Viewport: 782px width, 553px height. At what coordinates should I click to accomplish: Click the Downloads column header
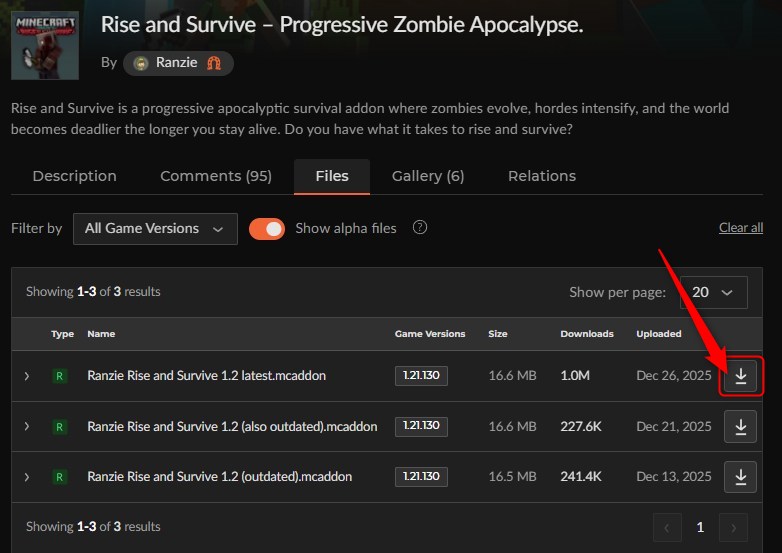587,334
